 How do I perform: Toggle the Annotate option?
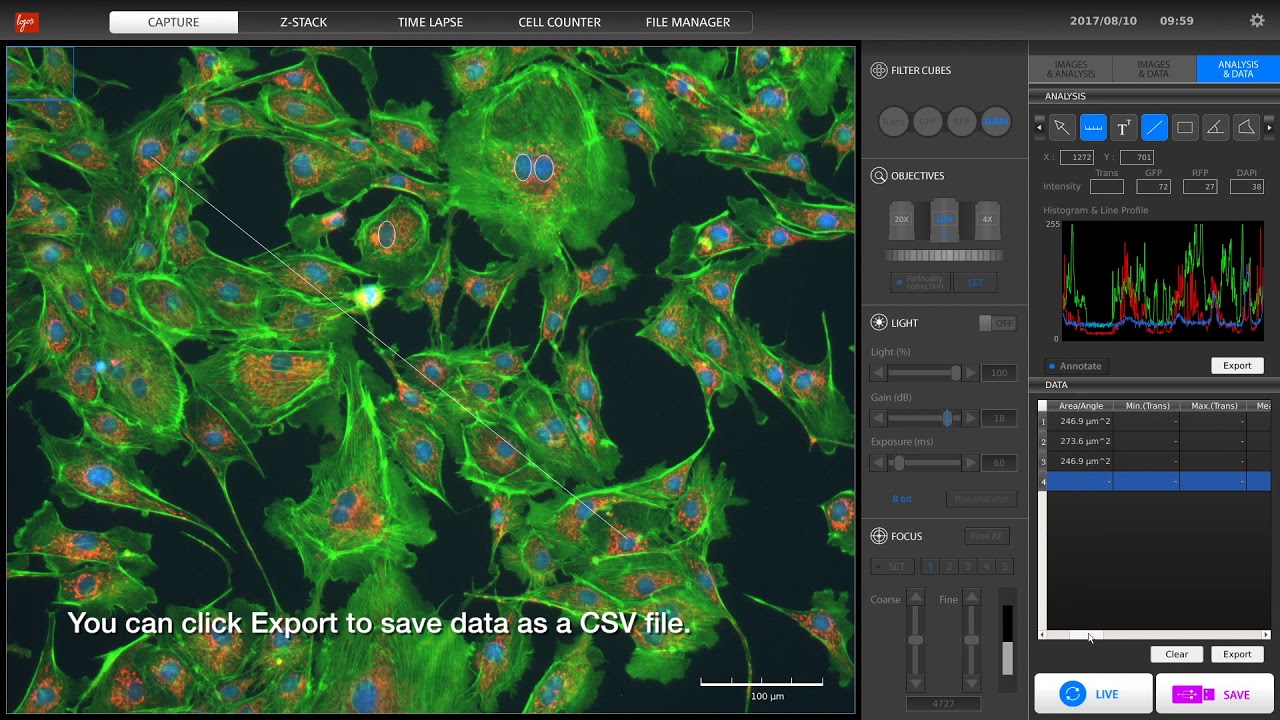[1075, 366]
